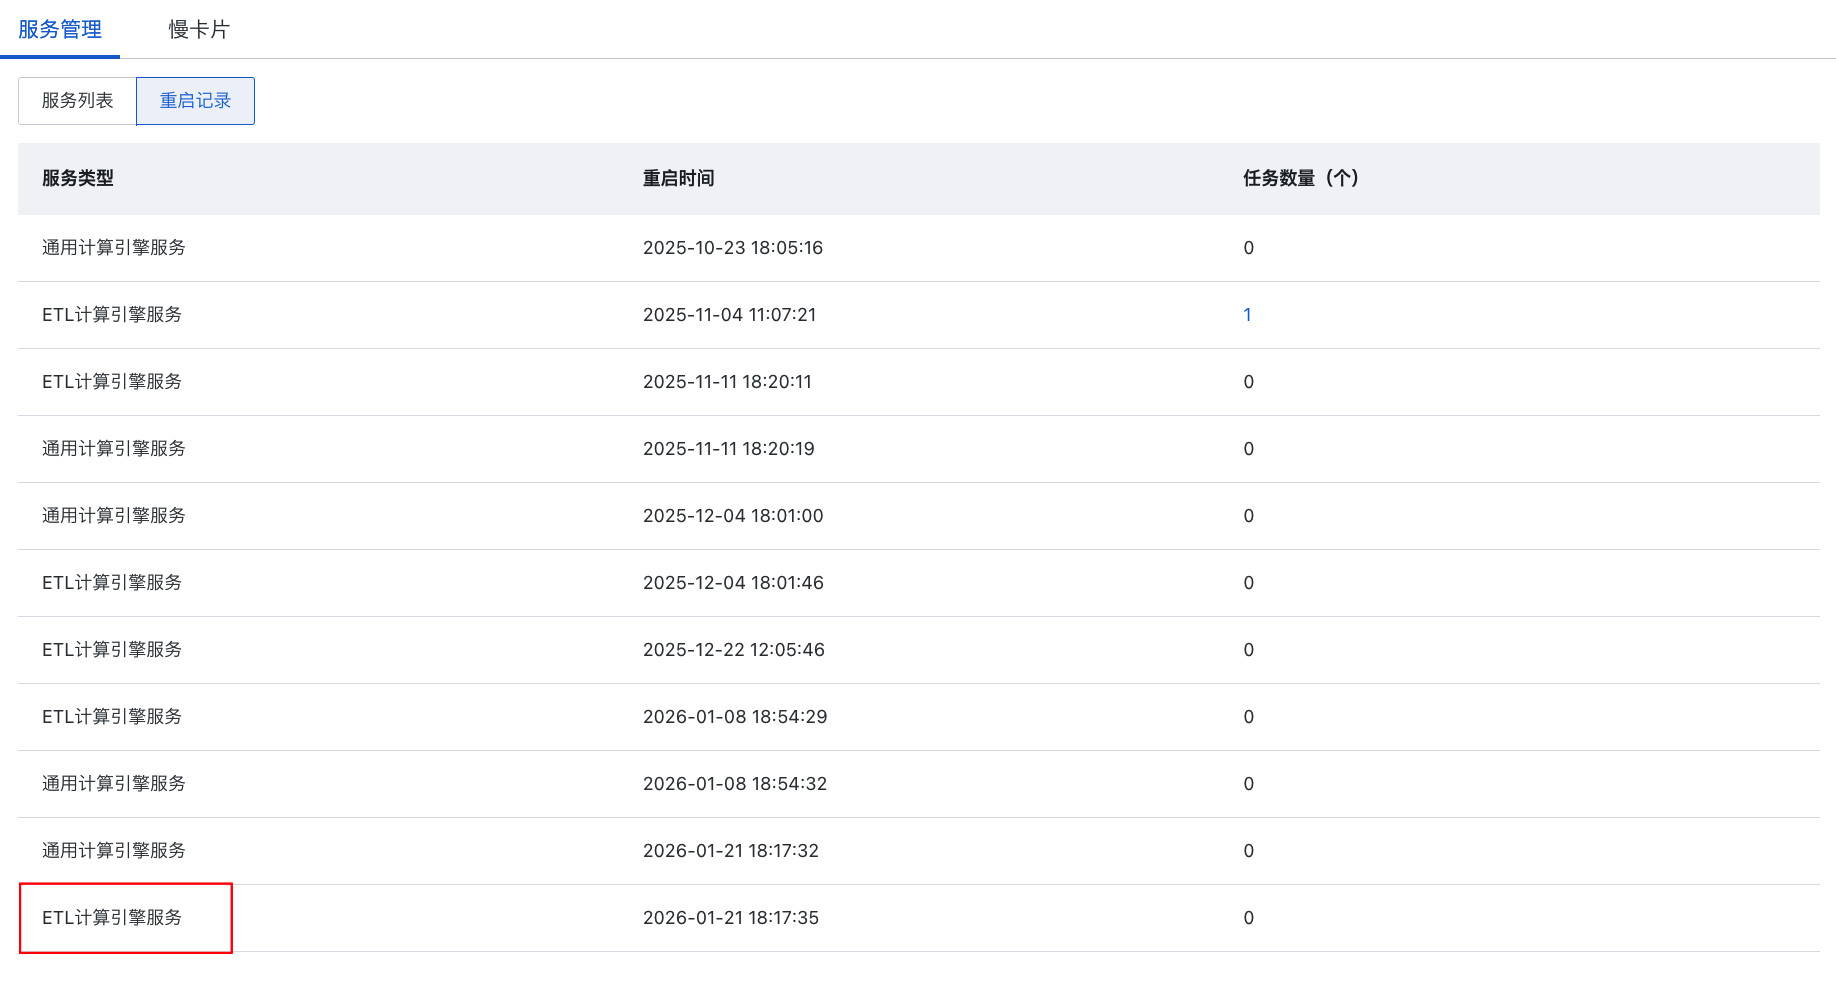The image size is (1836, 1002).
Task: Open the blue task count link 1
Action: click(x=1247, y=315)
